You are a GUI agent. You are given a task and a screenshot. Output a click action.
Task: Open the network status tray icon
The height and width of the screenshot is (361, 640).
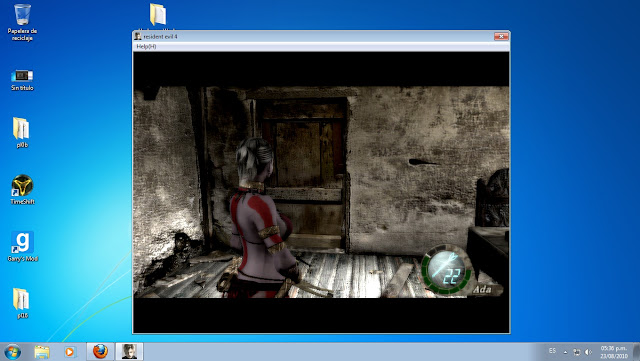(576, 352)
